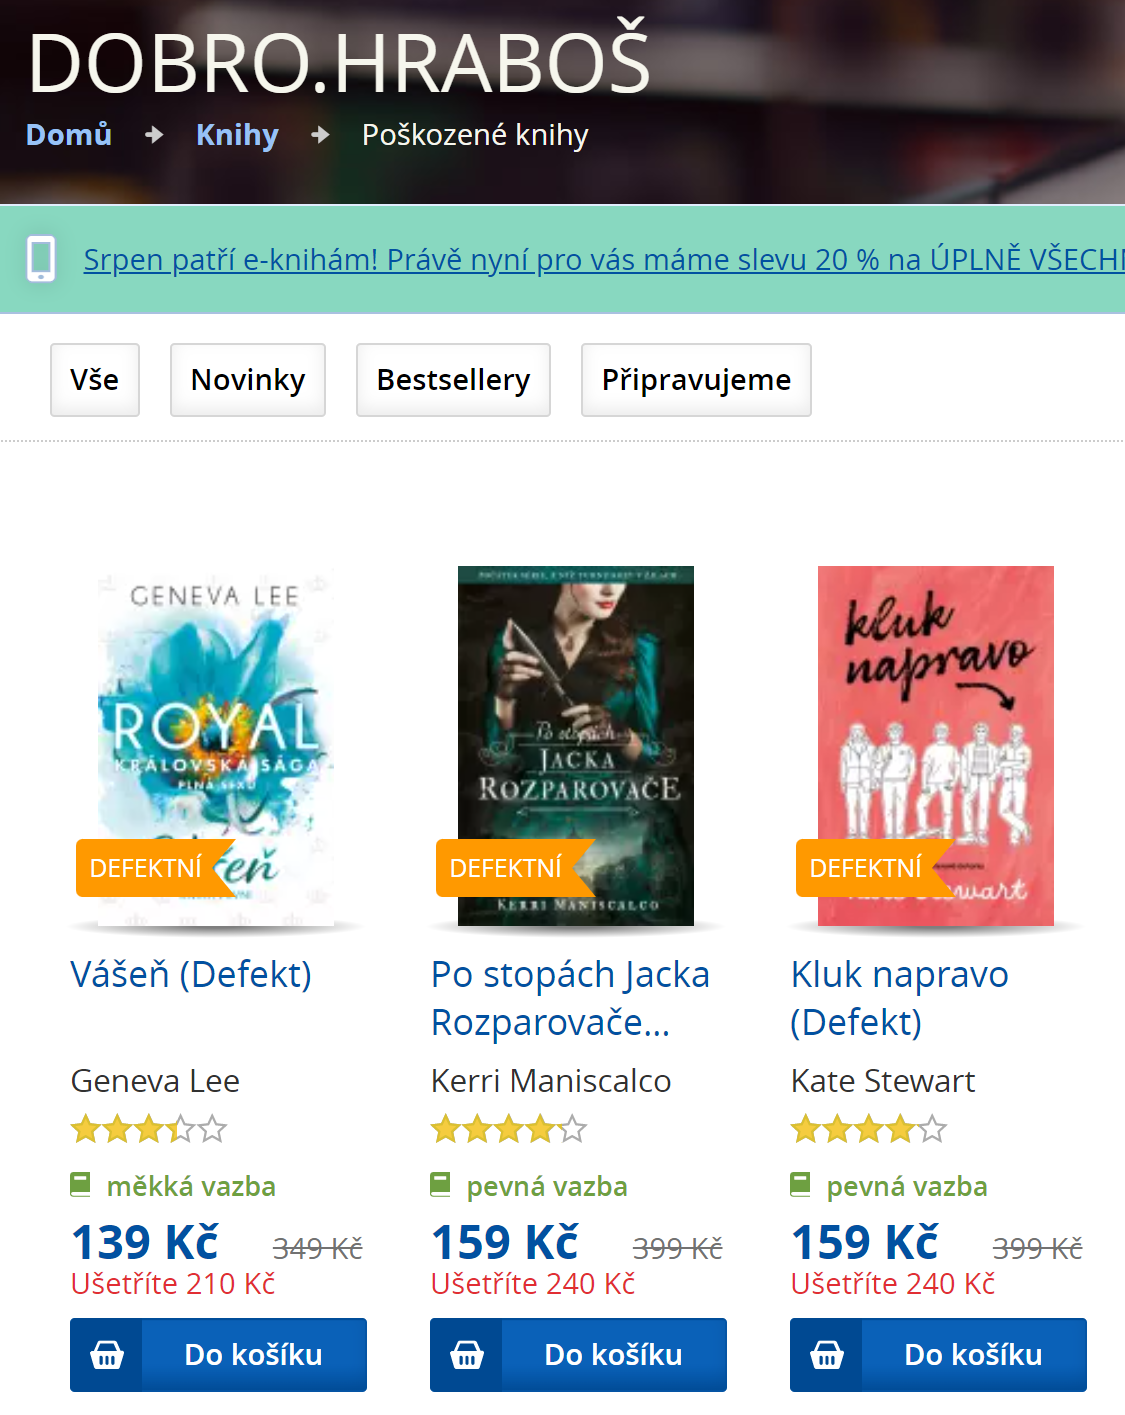The height and width of the screenshot is (1415, 1125).
Task: Select the Vše filter tab
Action: pyautogui.click(x=95, y=380)
